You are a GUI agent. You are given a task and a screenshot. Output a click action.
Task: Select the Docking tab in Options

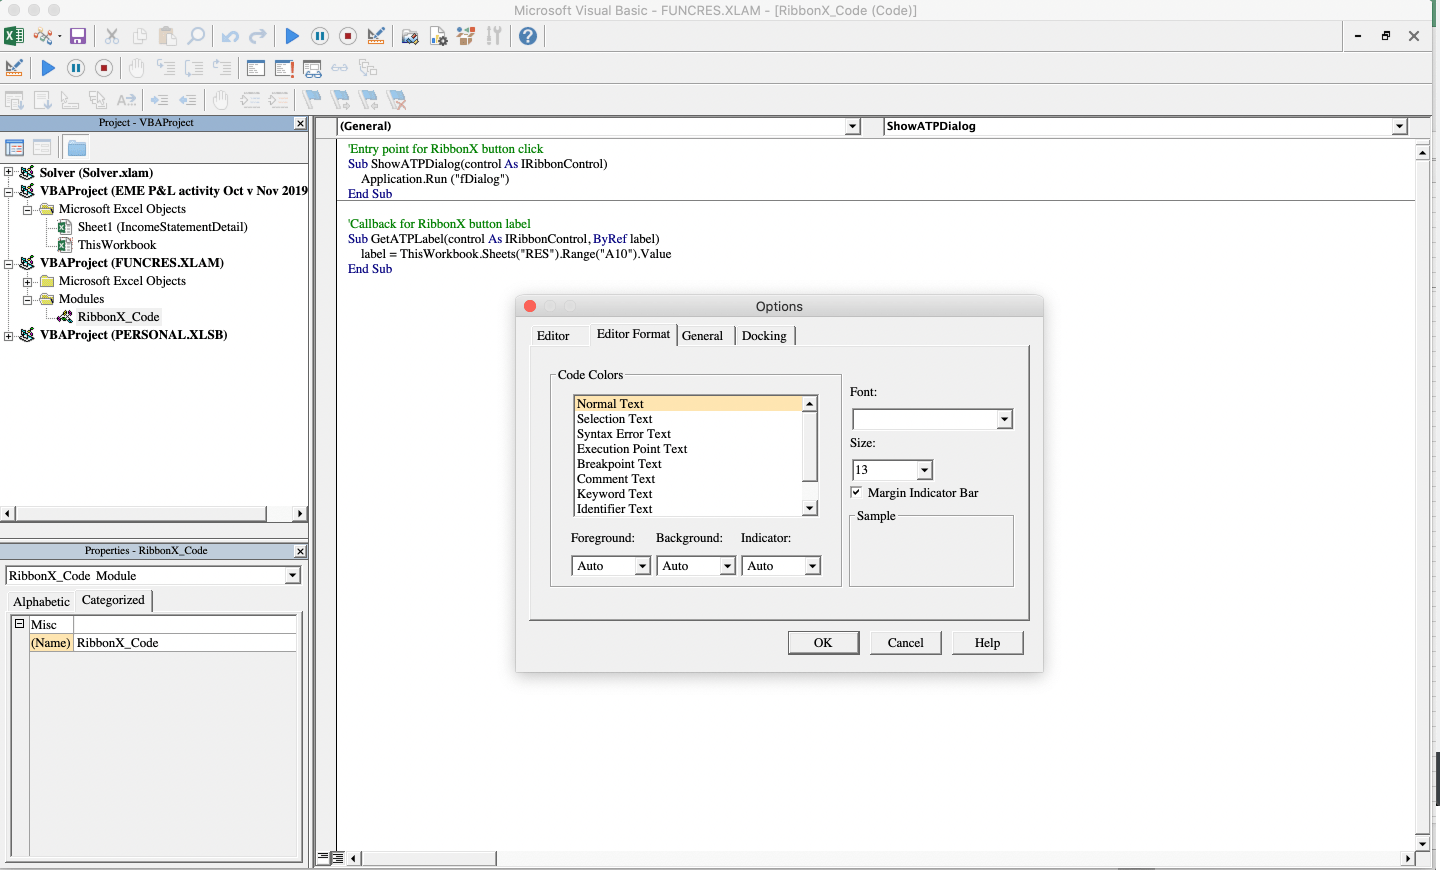764,336
